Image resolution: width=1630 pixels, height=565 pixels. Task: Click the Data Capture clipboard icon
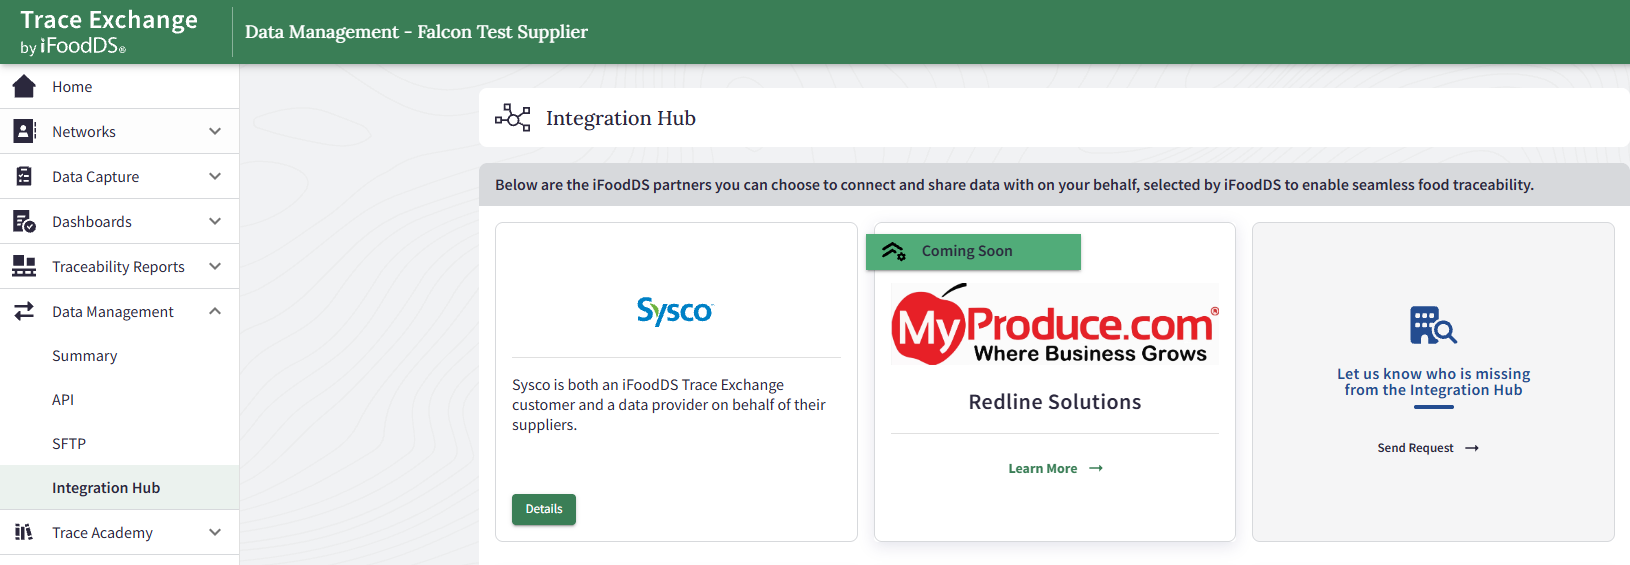tap(24, 176)
